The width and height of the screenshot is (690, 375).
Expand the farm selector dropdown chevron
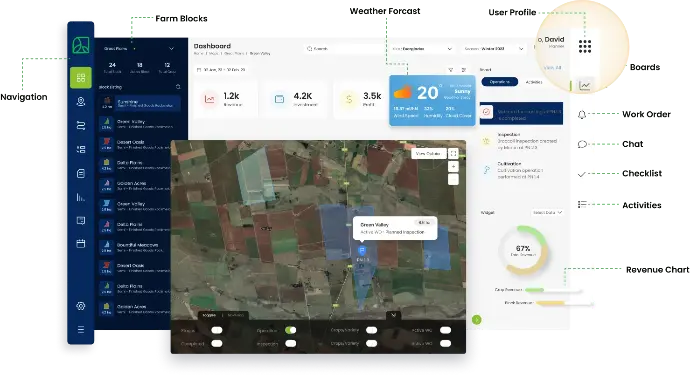coord(171,49)
